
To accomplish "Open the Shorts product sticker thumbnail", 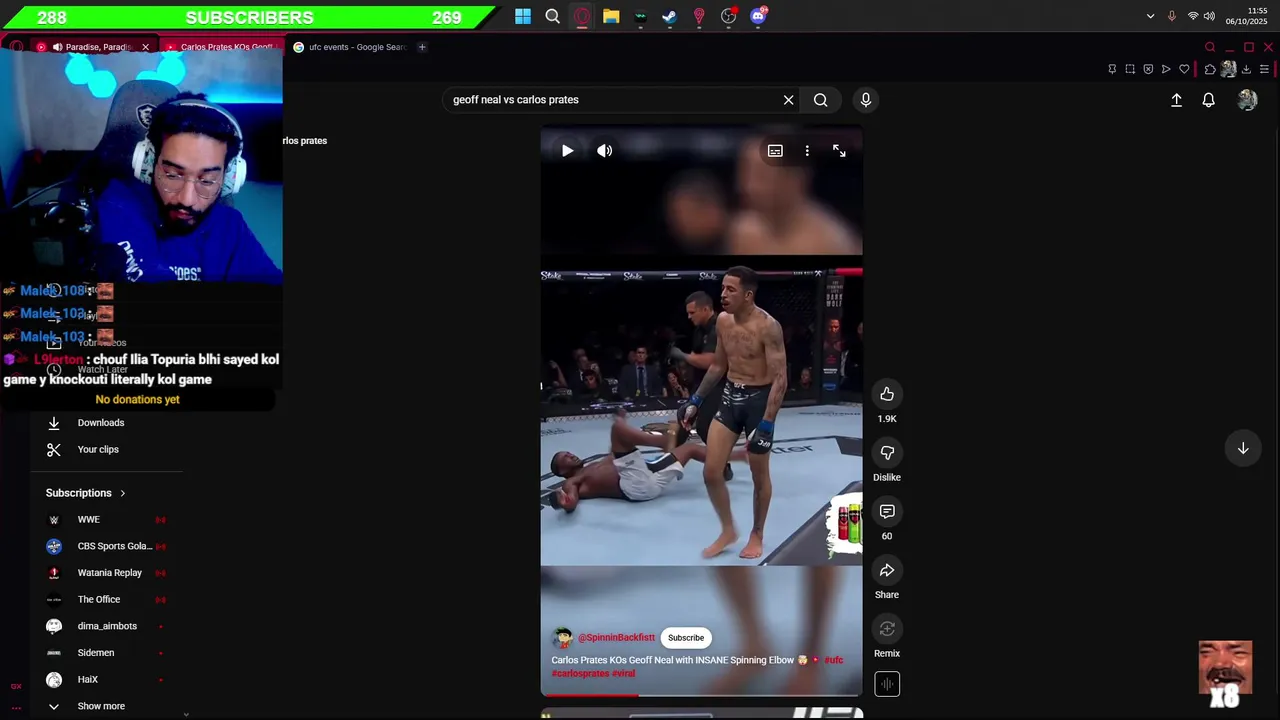I will click(846, 525).
